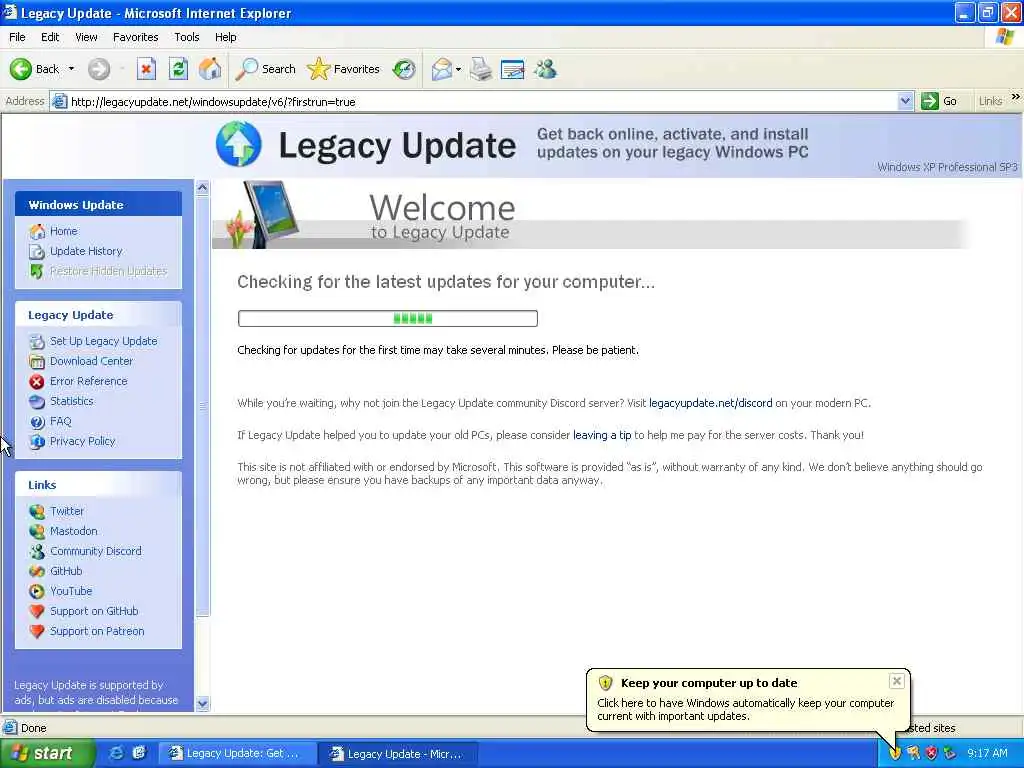
Task: Open Update History in the sidebar
Action: click(86, 251)
